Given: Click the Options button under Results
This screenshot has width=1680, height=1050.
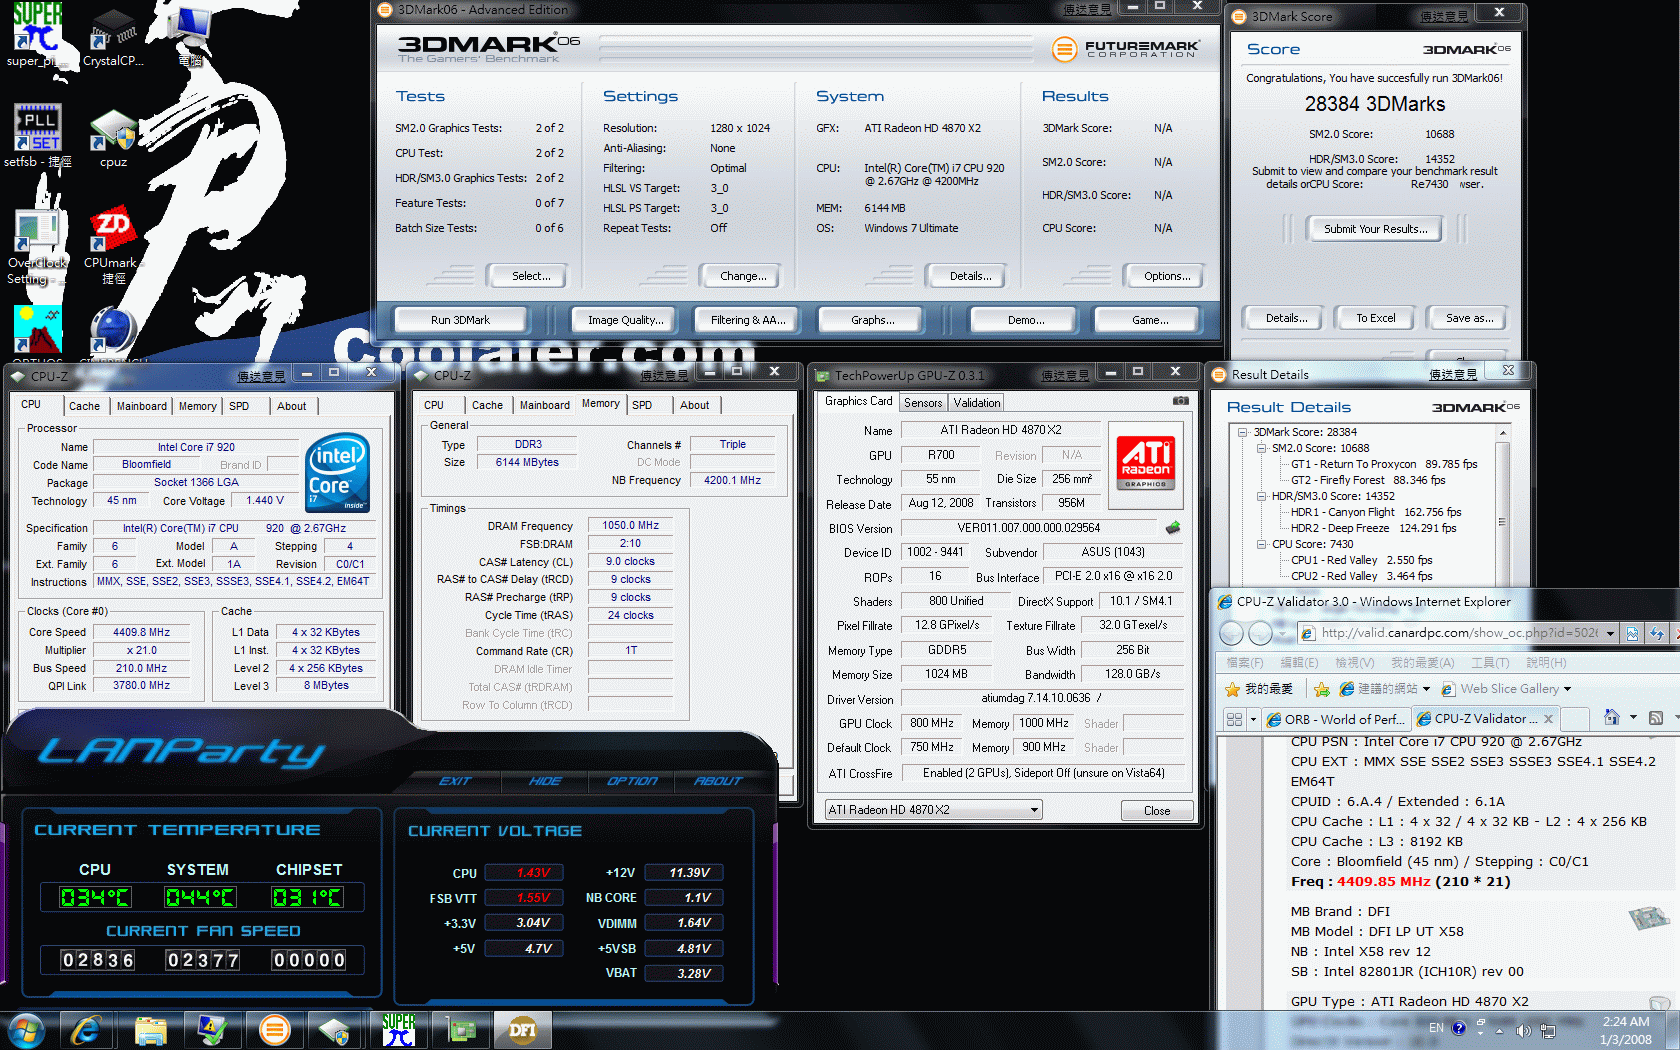Looking at the screenshot, I should click(1167, 276).
